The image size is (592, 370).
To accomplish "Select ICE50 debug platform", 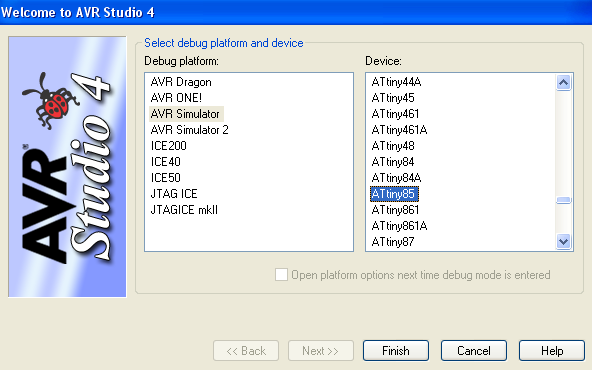I will pyautogui.click(x=165, y=178).
